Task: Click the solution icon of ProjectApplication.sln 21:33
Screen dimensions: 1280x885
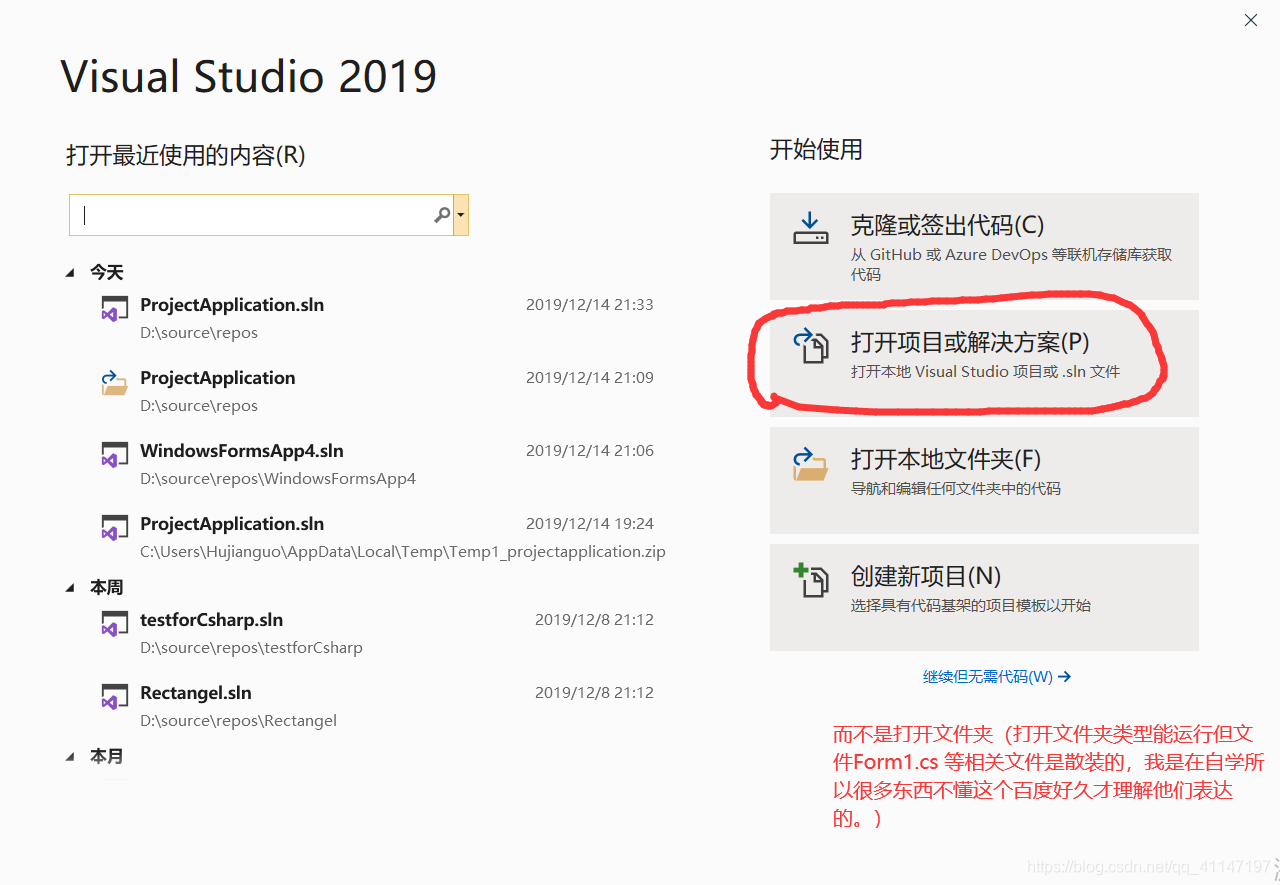Action: pos(114,307)
